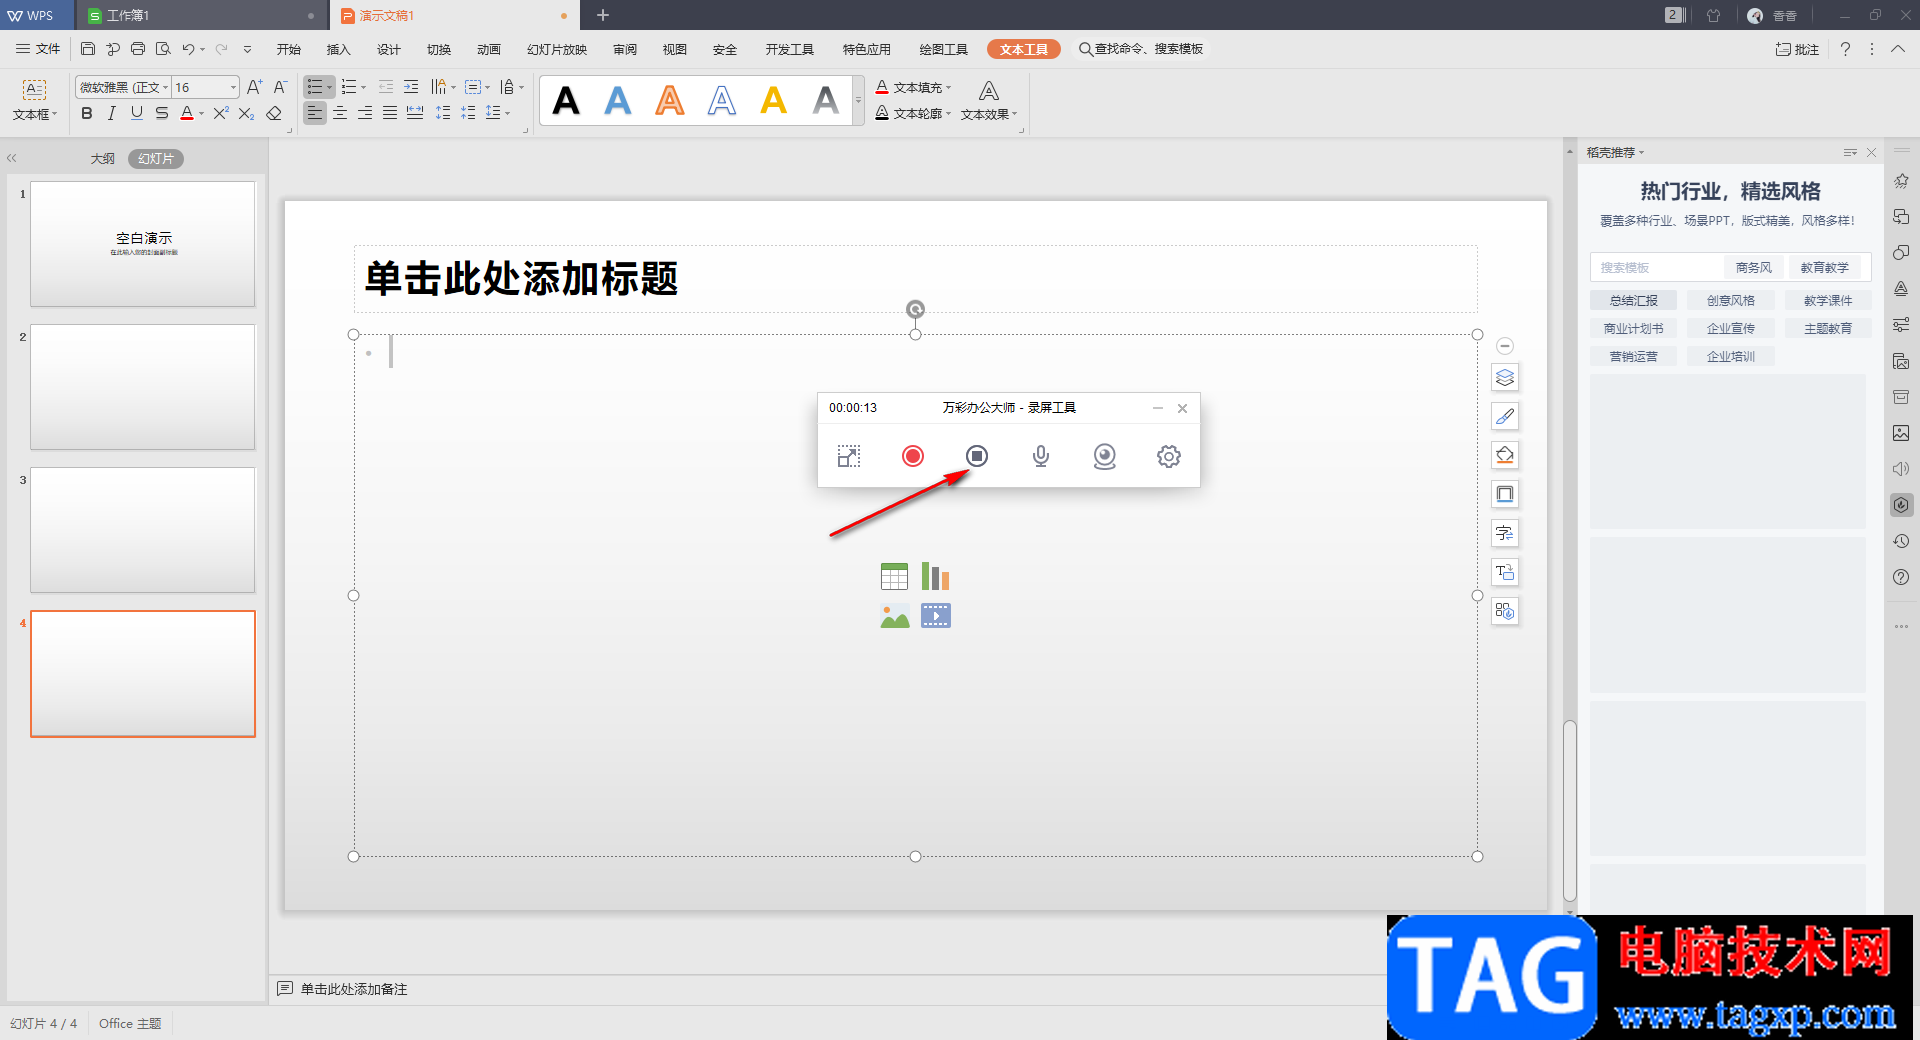Click the print icon in quick toolbar

[138, 49]
